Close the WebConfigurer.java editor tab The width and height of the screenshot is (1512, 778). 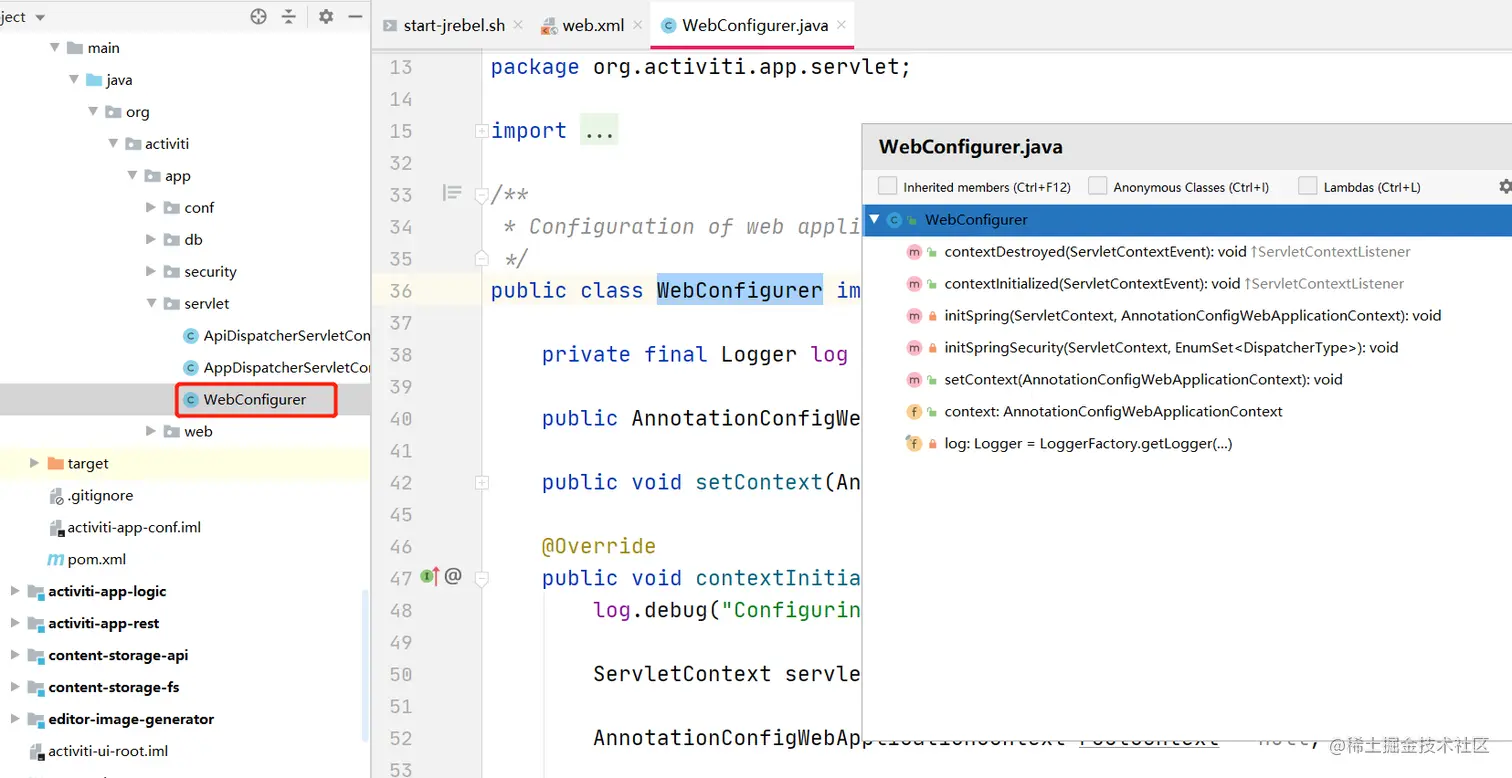(842, 25)
